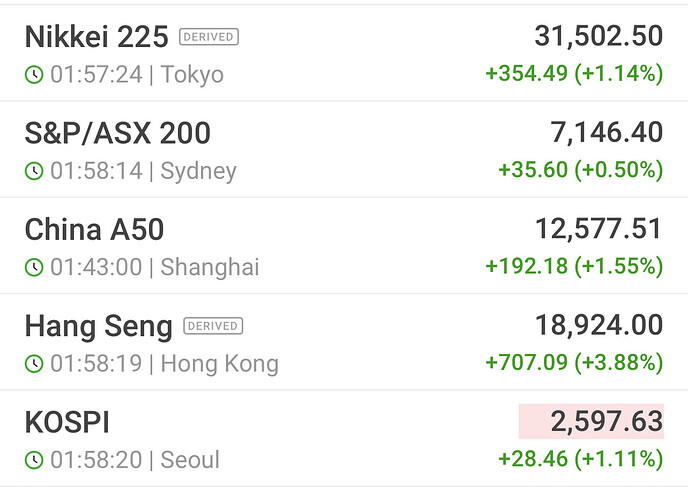Click the S&P/ASX 200 price 7,146.40
Screen dimensions: 688x499
coord(606,133)
